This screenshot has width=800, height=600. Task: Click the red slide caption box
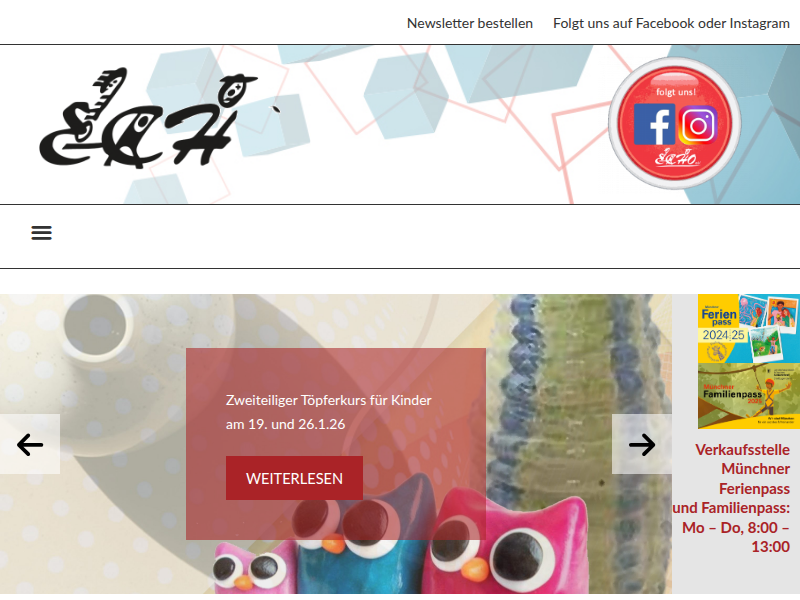[x=336, y=444]
